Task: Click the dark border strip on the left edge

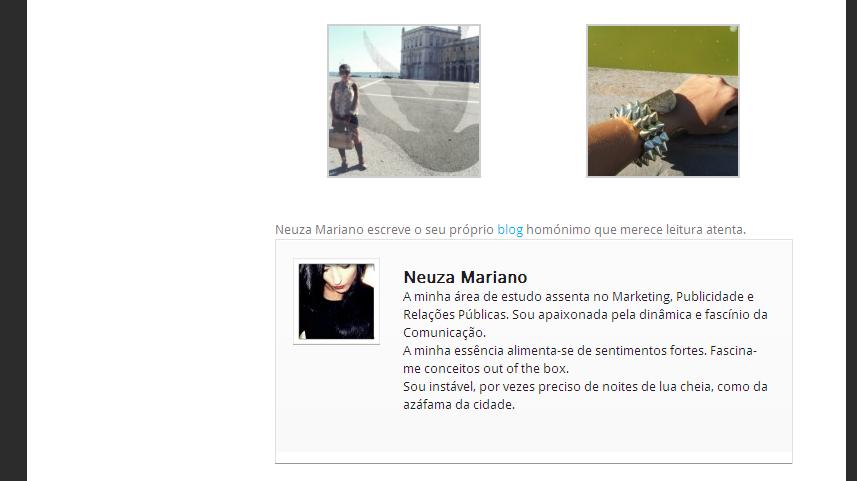Action: 13,240
